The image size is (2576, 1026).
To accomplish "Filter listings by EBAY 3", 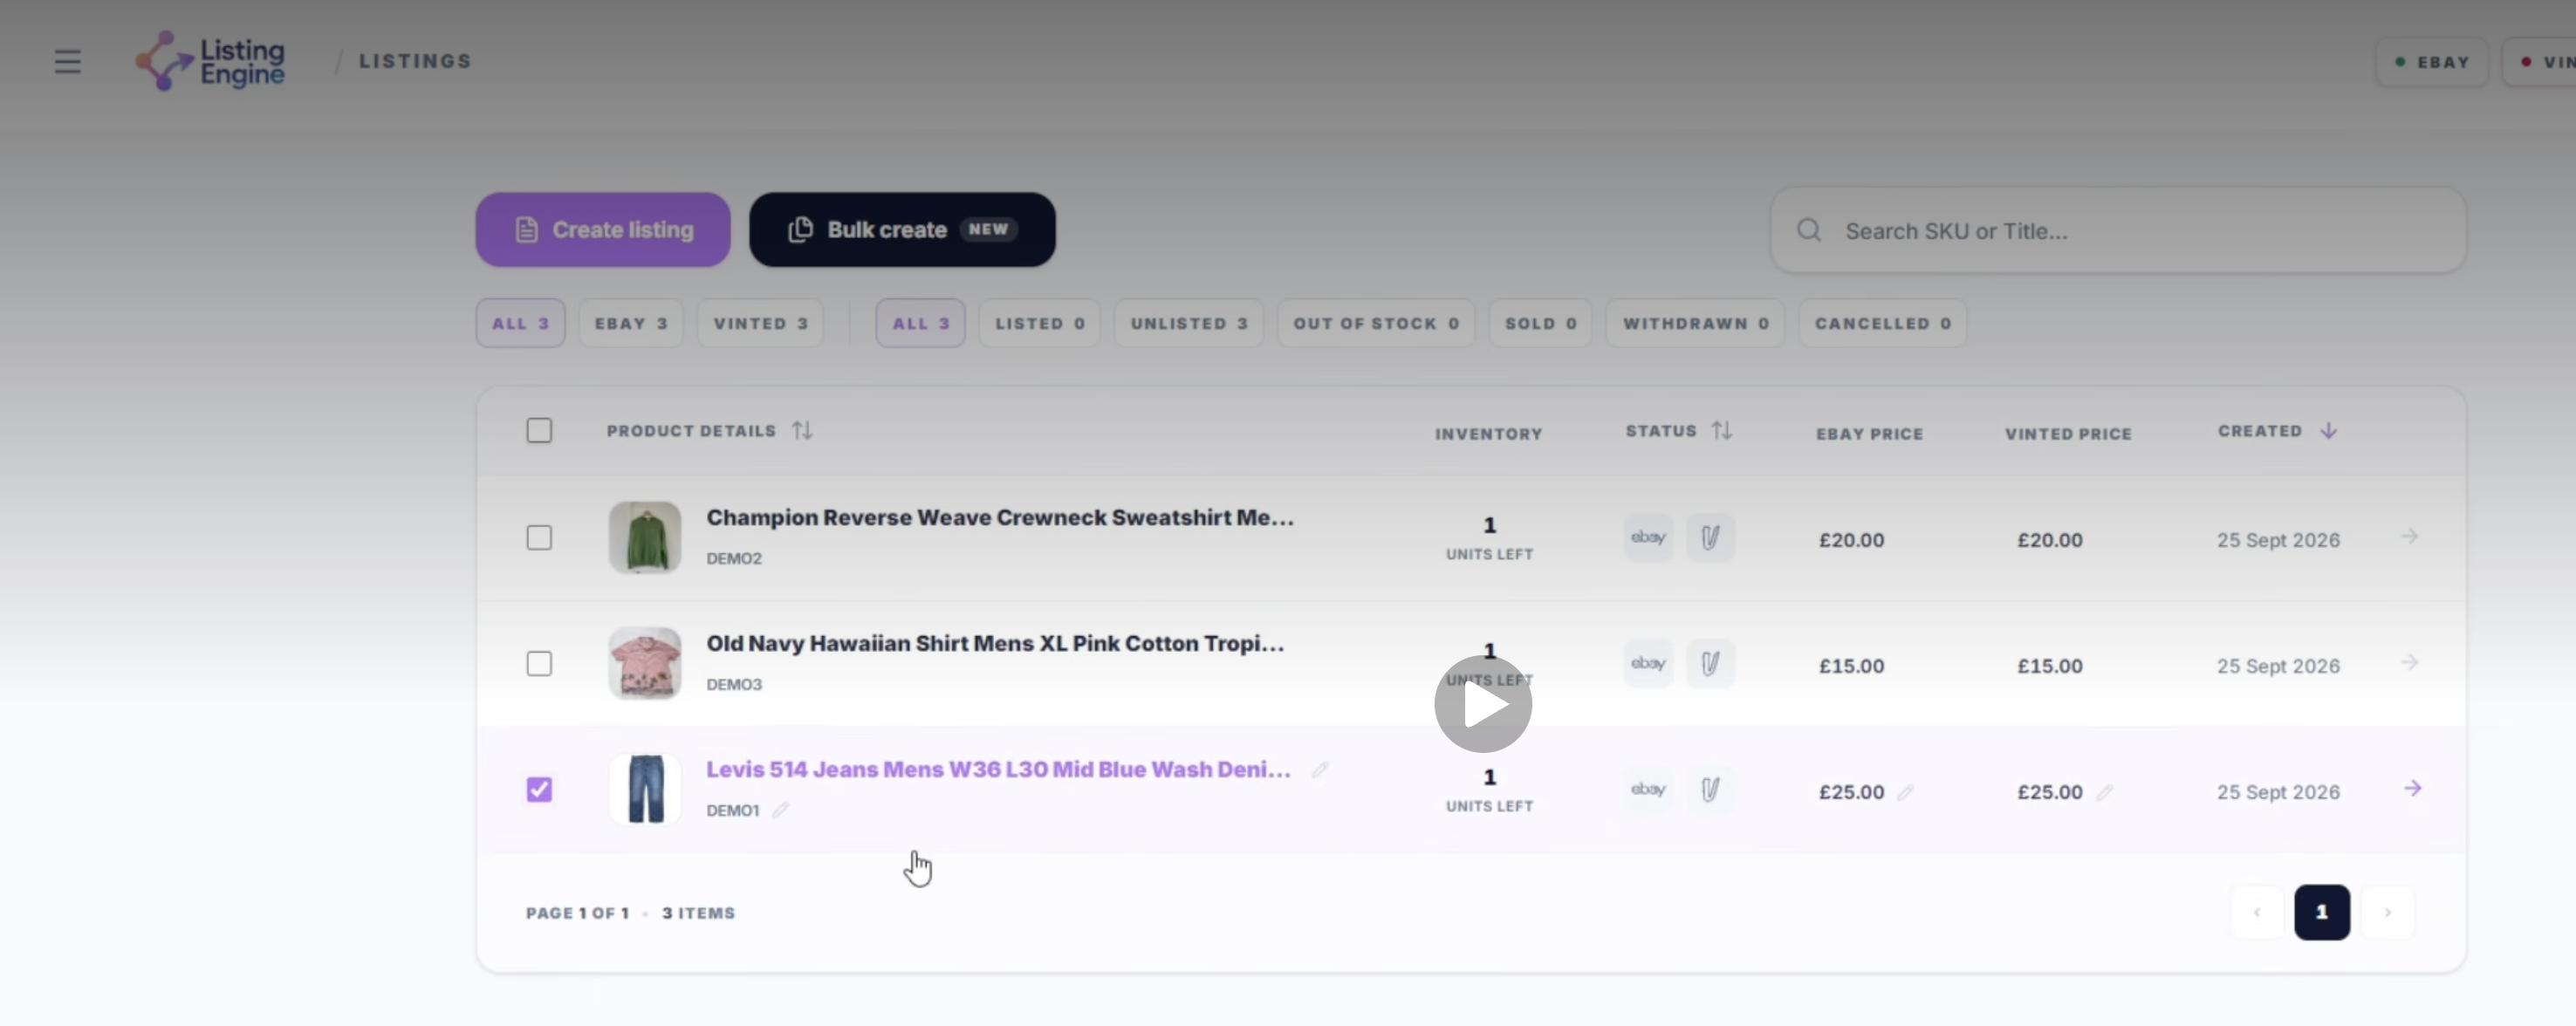I will coord(631,323).
